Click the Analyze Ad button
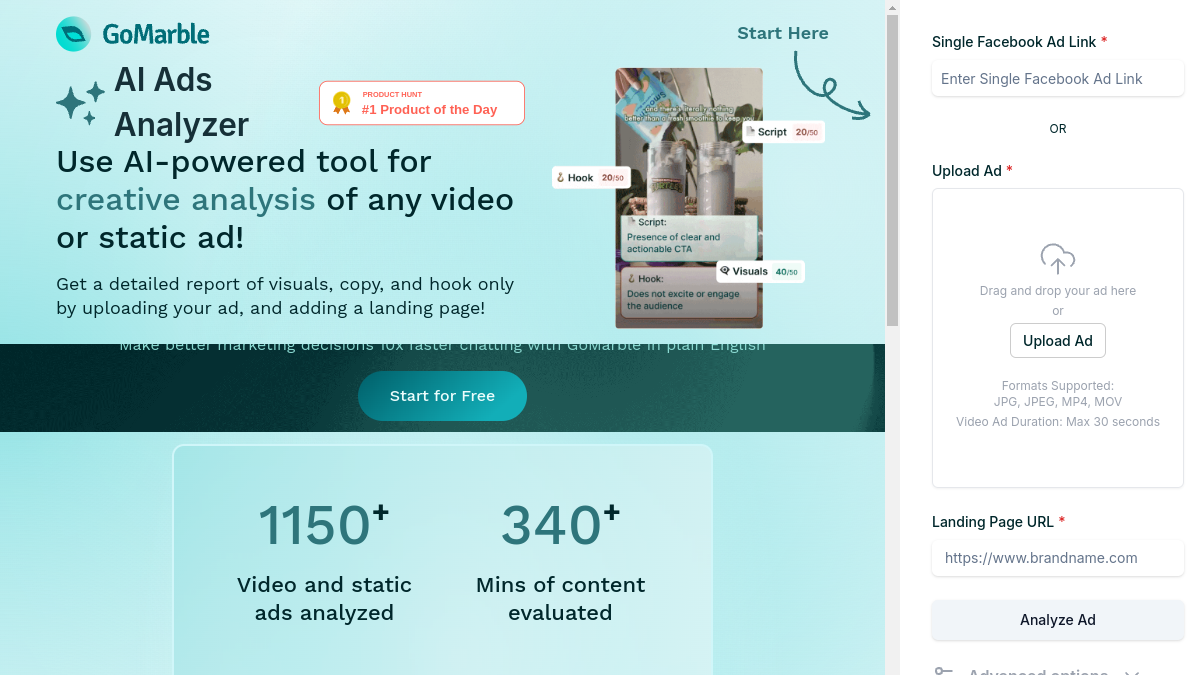This screenshot has height=675, width=1200. click(1058, 620)
